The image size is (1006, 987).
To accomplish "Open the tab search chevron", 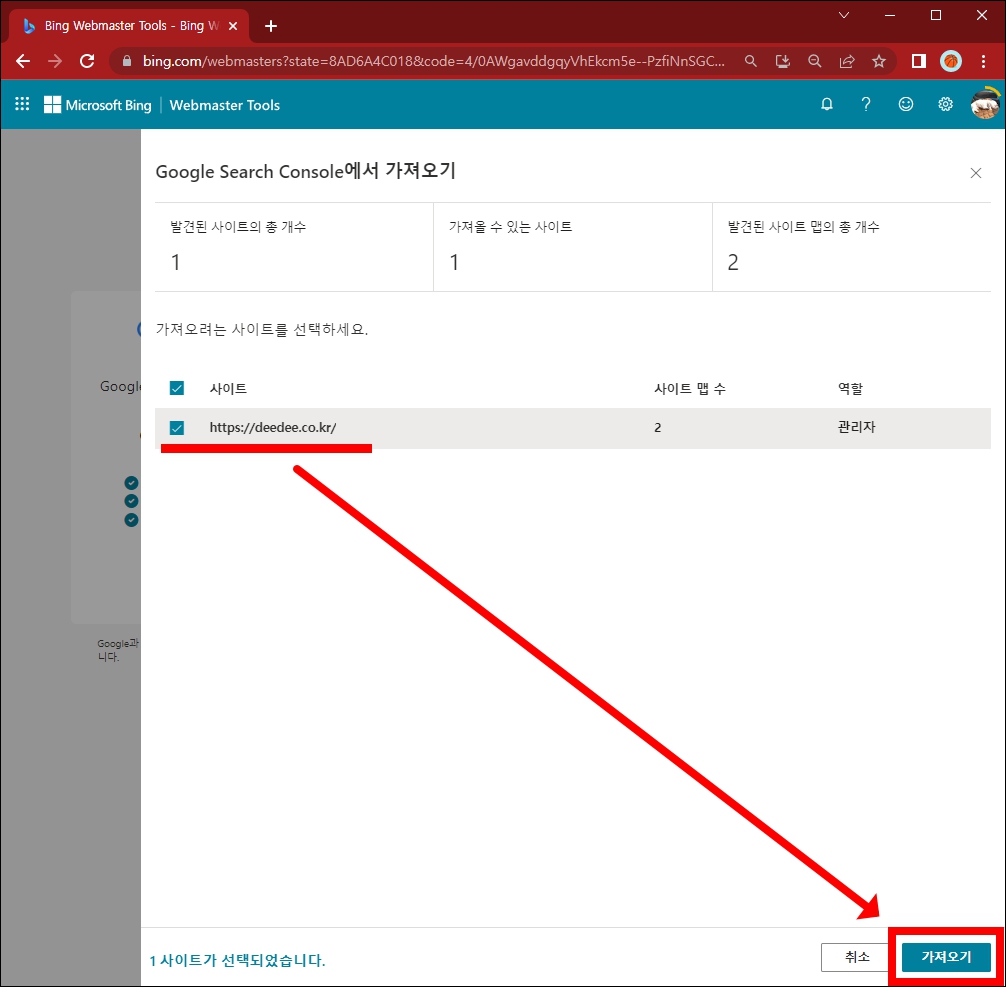I will 844,15.
